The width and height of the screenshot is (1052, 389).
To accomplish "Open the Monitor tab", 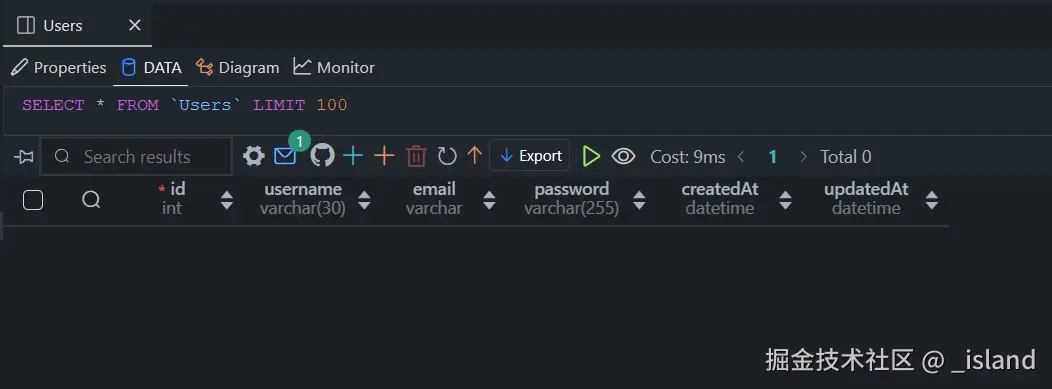I will [334, 67].
